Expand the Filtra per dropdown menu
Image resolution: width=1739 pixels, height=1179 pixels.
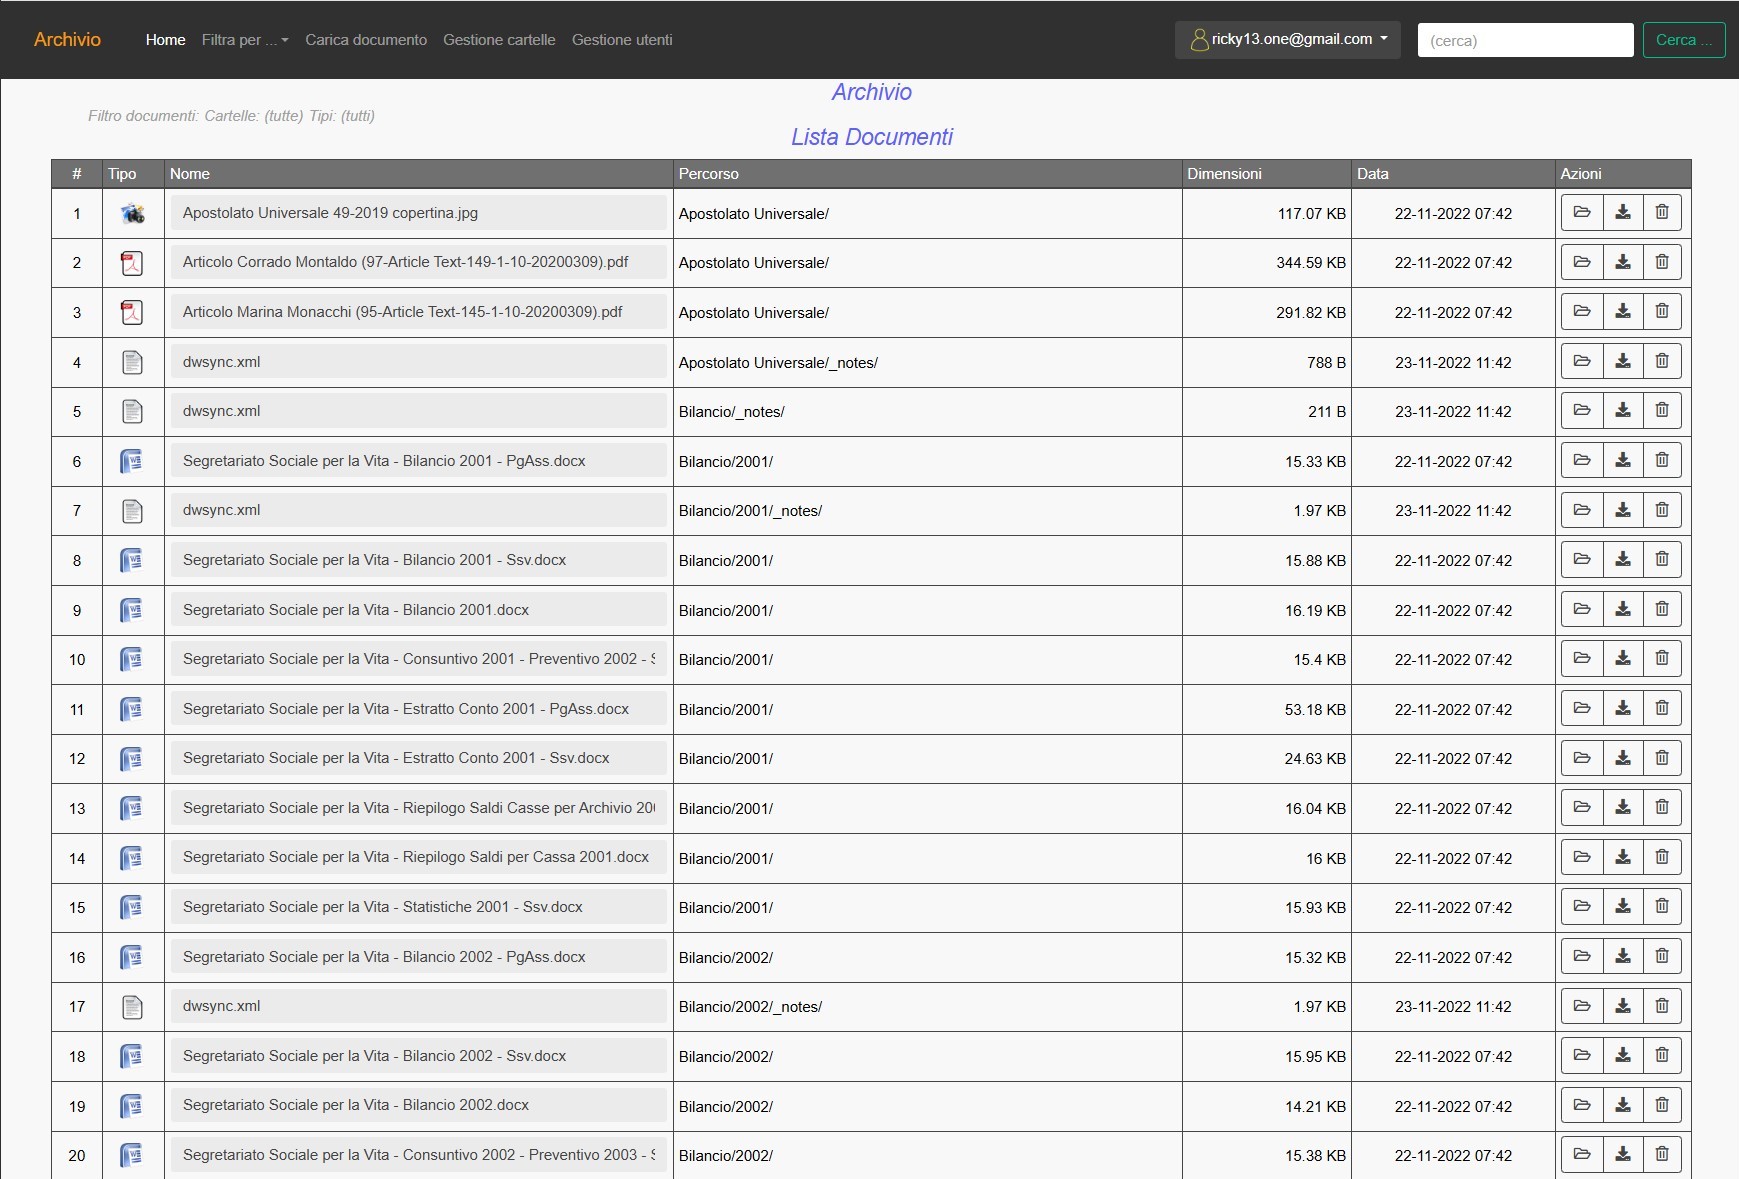coord(244,40)
